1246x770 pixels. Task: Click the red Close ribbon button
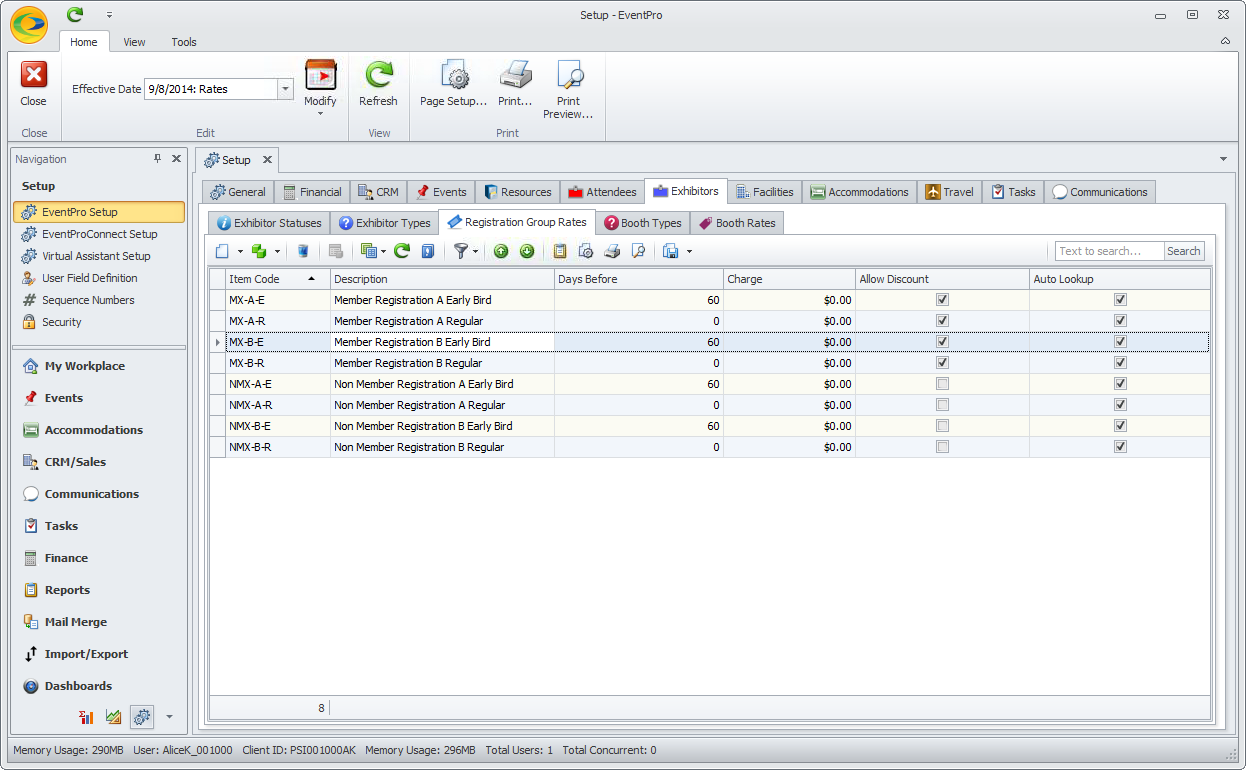tap(34, 84)
